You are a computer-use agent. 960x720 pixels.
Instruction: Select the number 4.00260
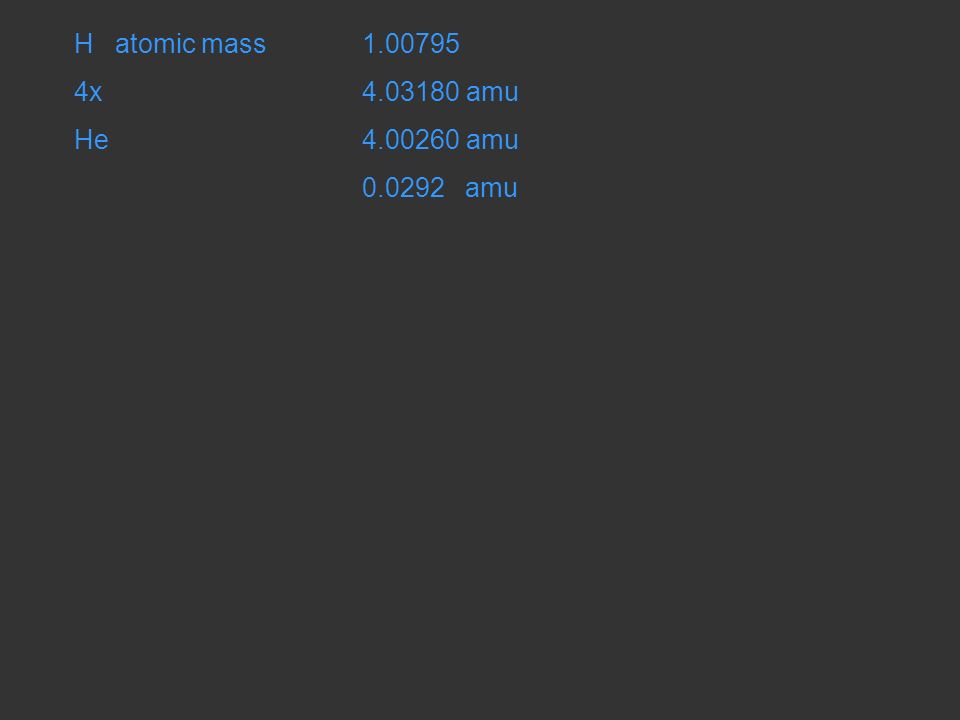(x=410, y=140)
